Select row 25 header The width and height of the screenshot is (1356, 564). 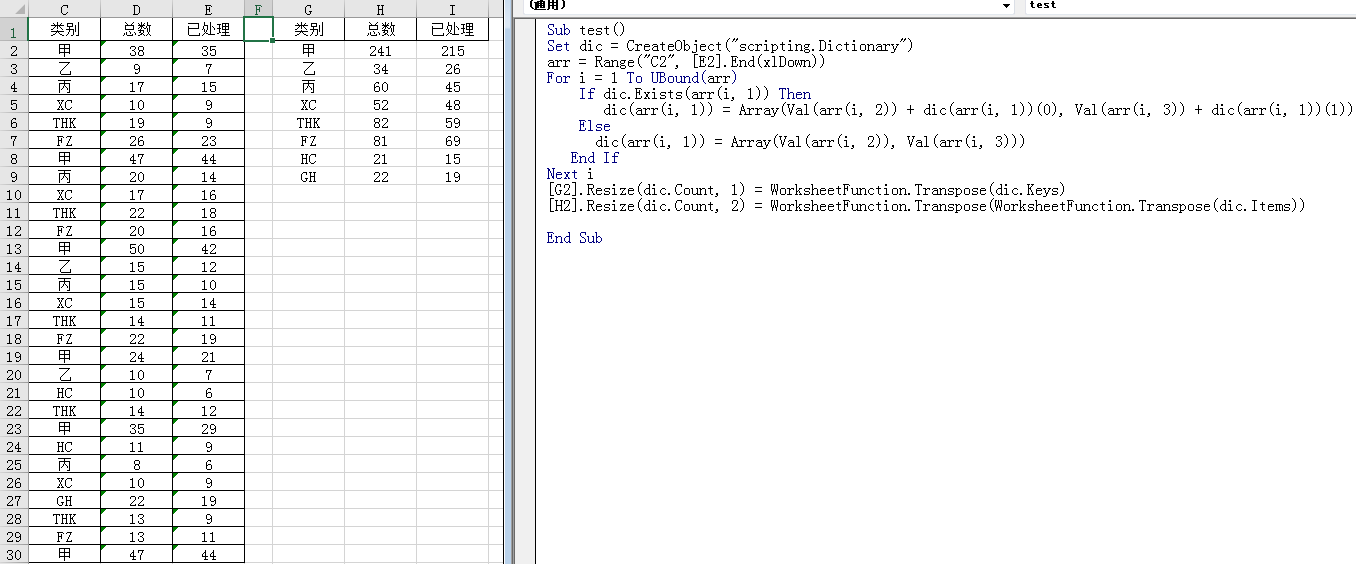pos(14,464)
